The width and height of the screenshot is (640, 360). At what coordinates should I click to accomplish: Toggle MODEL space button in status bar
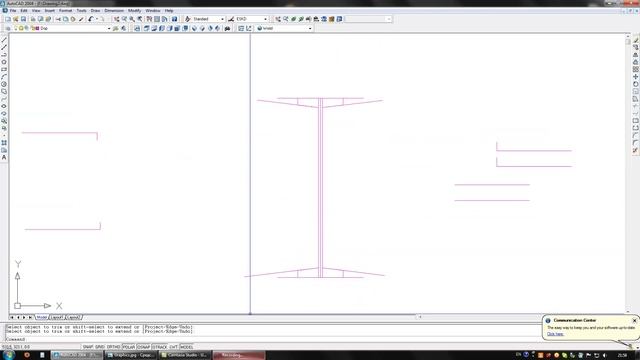click(187, 347)
